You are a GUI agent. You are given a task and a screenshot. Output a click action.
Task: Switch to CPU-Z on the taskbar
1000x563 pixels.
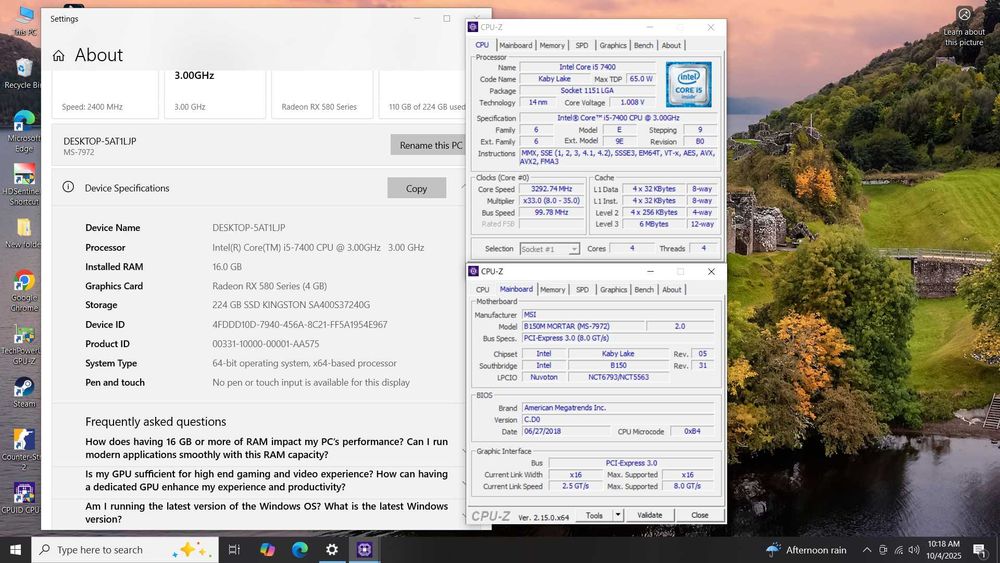click(x=364, y=550)
